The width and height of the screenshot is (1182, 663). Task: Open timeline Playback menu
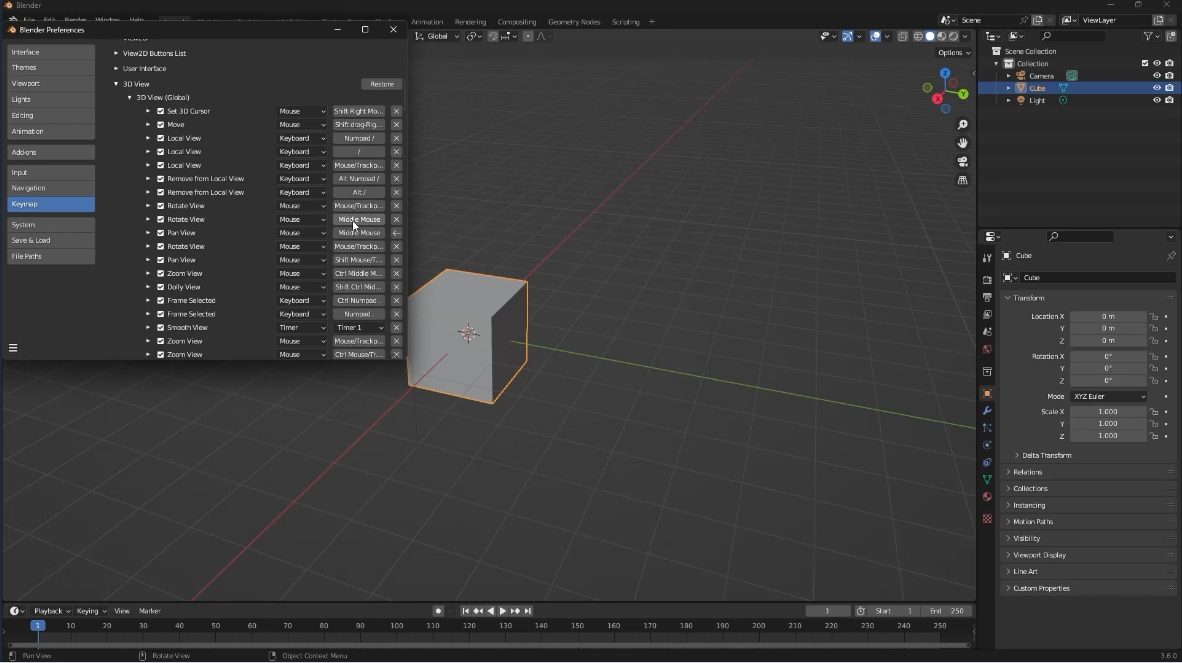[x=51, y=611]
